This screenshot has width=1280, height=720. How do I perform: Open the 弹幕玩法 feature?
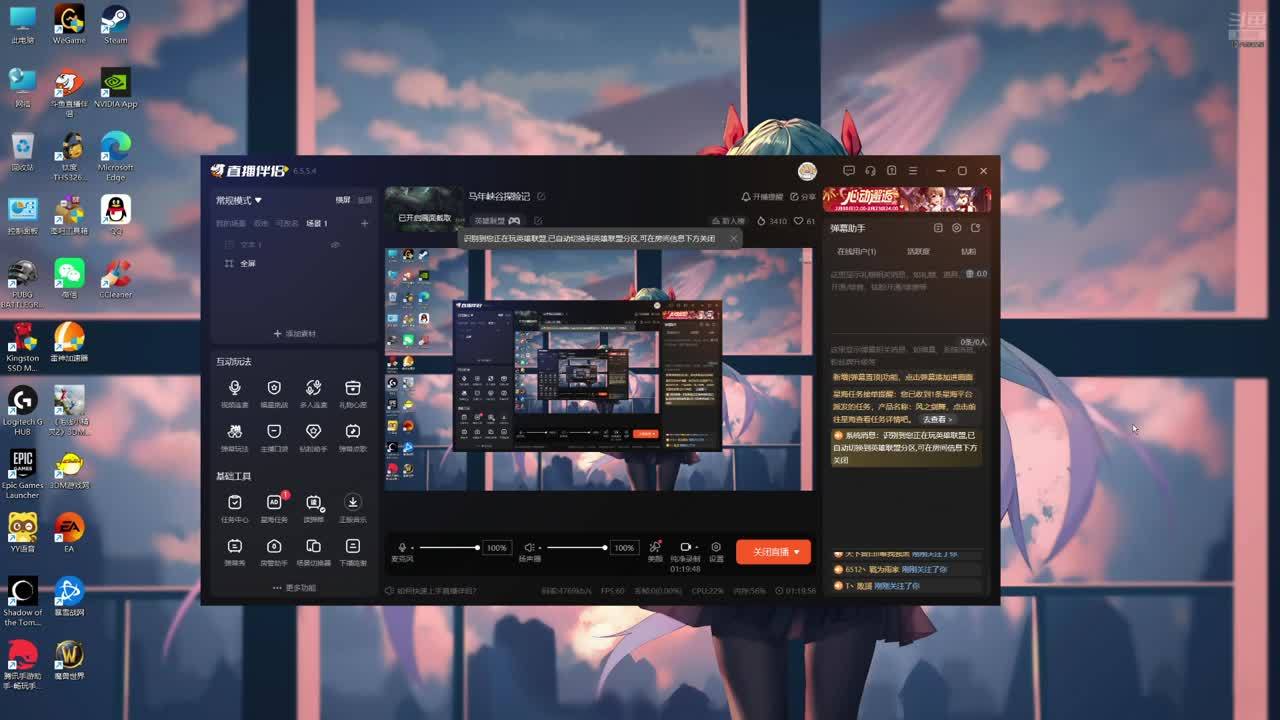[x=234, y=437]
